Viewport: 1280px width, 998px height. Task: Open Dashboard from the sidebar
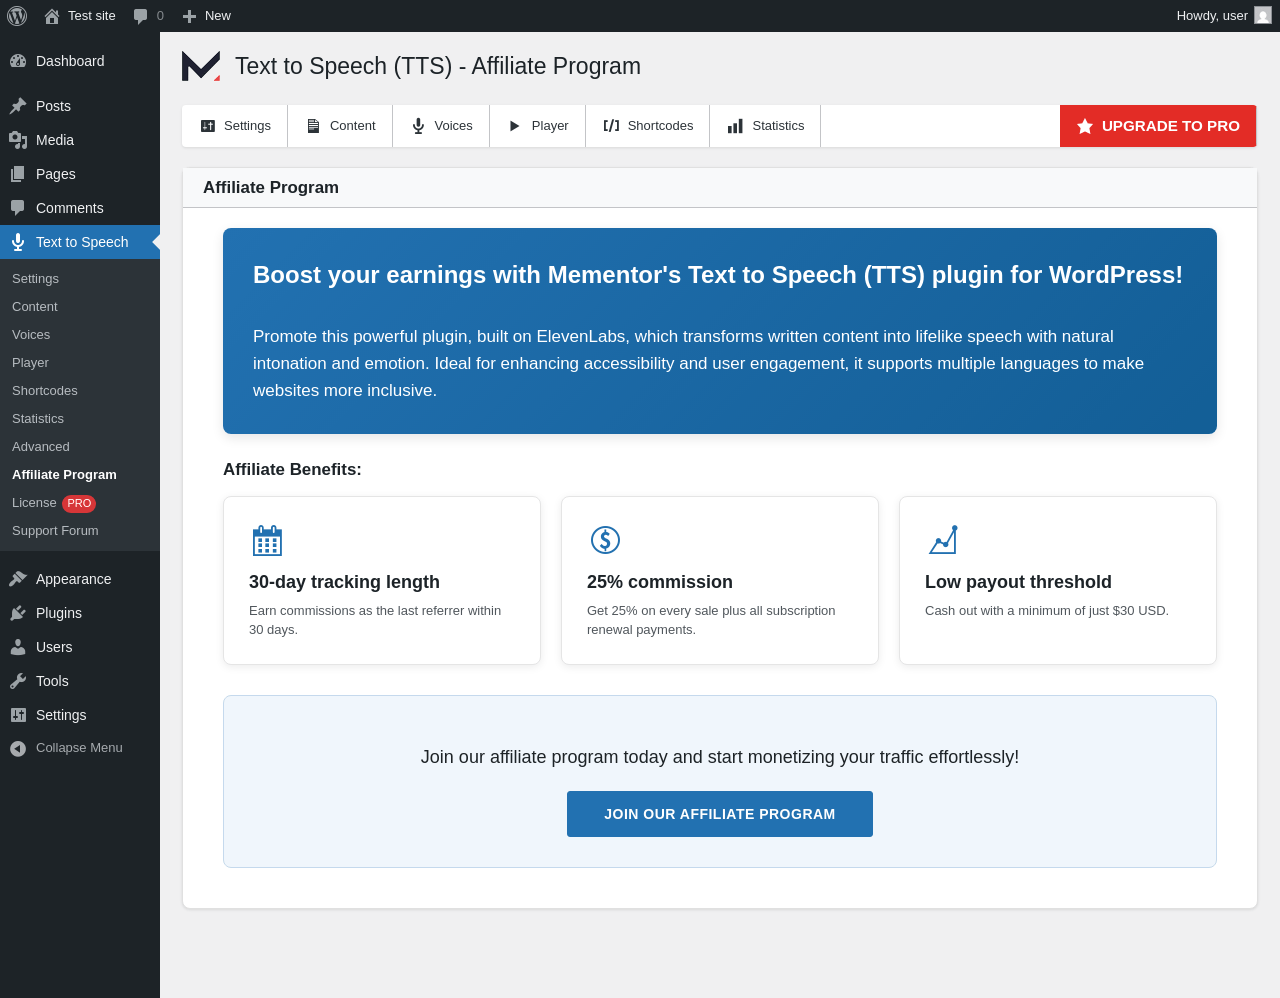[80, 61]
